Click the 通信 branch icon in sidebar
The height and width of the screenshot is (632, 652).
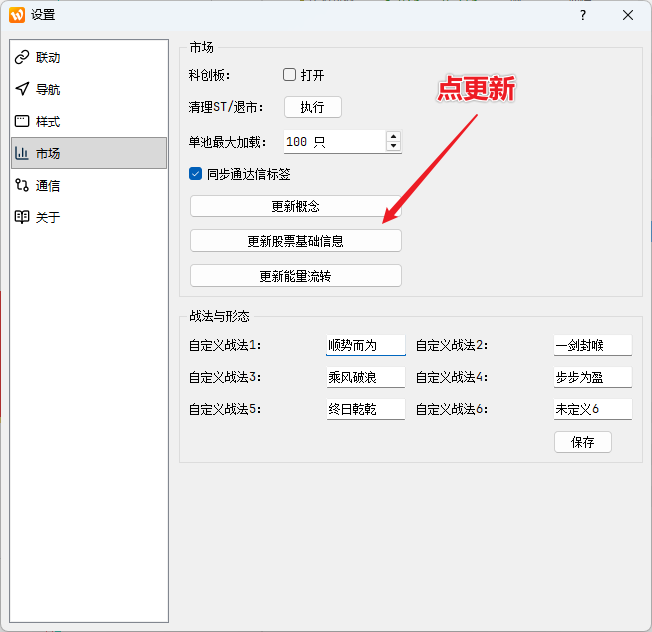click(x=22, y=185)
